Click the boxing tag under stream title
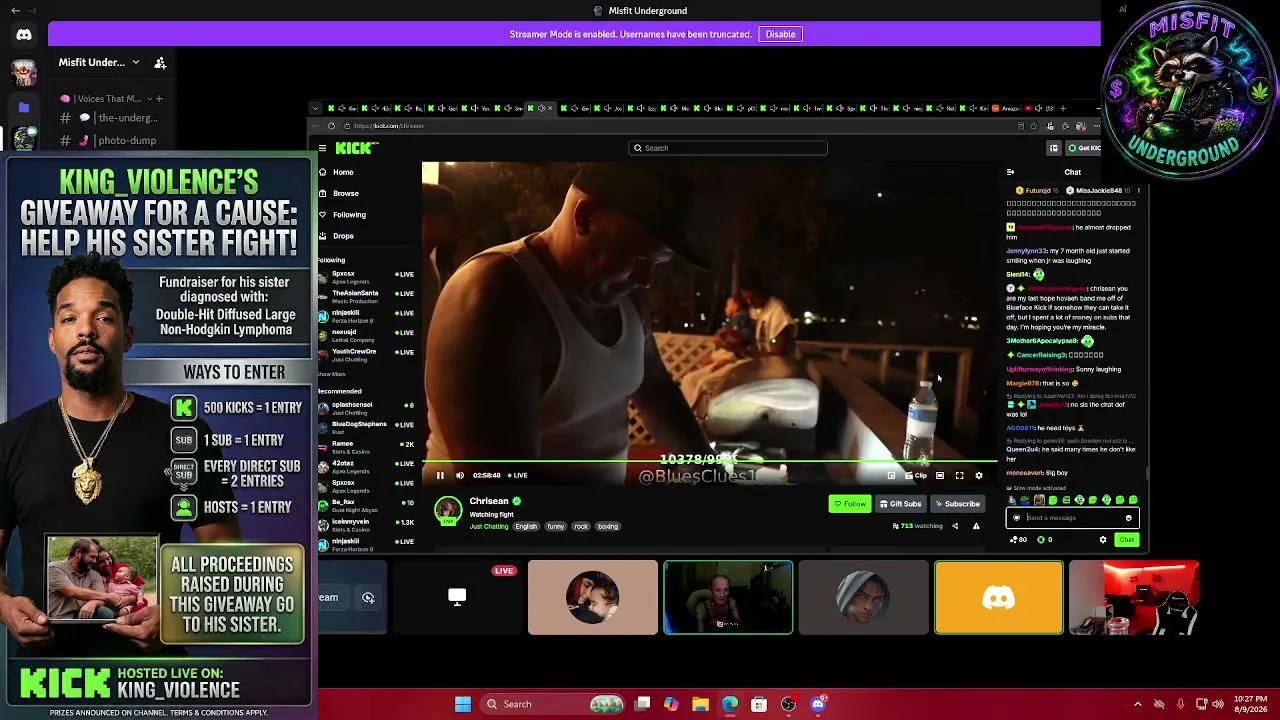The width and height of the screenshot is (1280, 720). pyautogui.click(x=608, y=527)
